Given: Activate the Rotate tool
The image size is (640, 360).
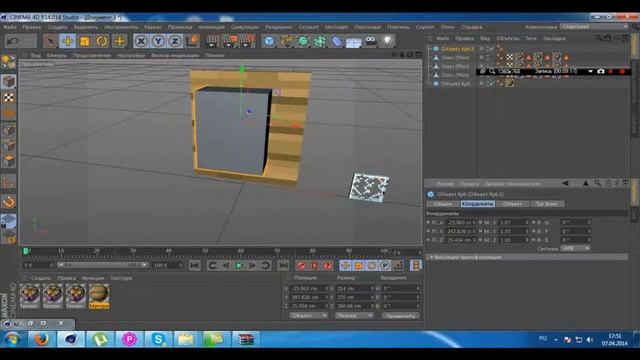Looking at the screenshot, I should click(x=102, y=41).
